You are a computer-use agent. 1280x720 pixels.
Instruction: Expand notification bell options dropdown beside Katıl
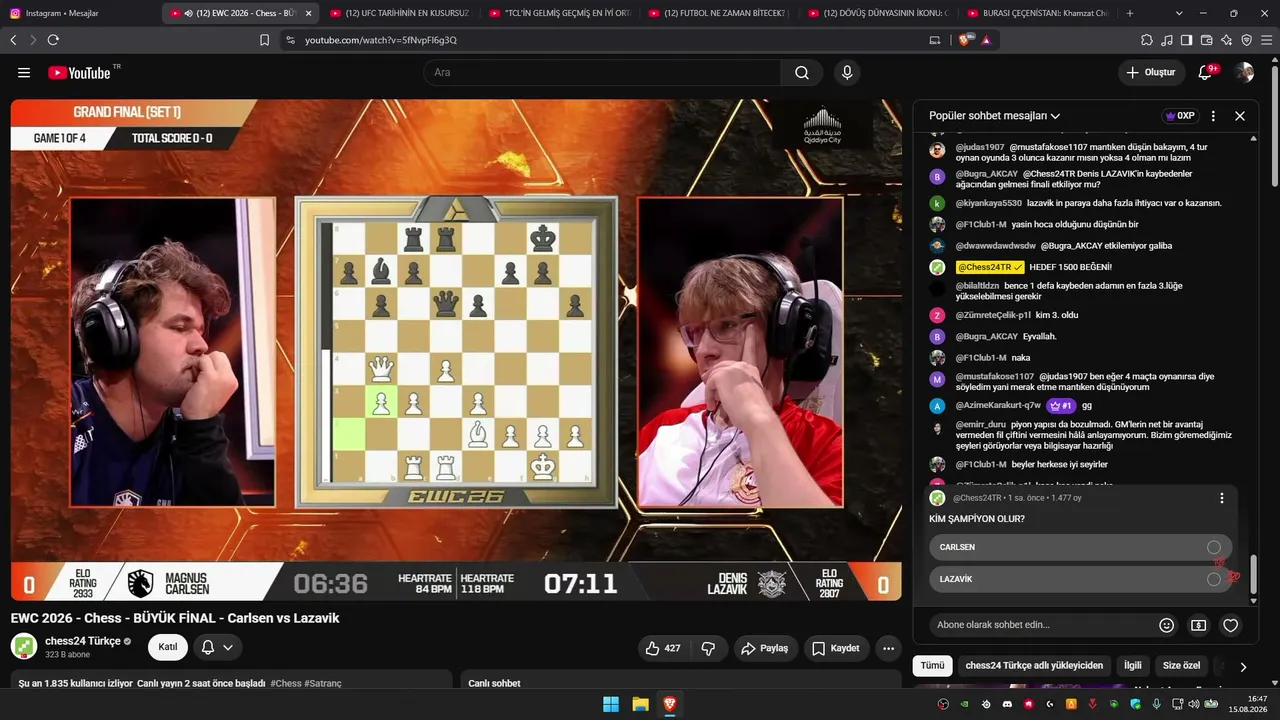(228, 647)
